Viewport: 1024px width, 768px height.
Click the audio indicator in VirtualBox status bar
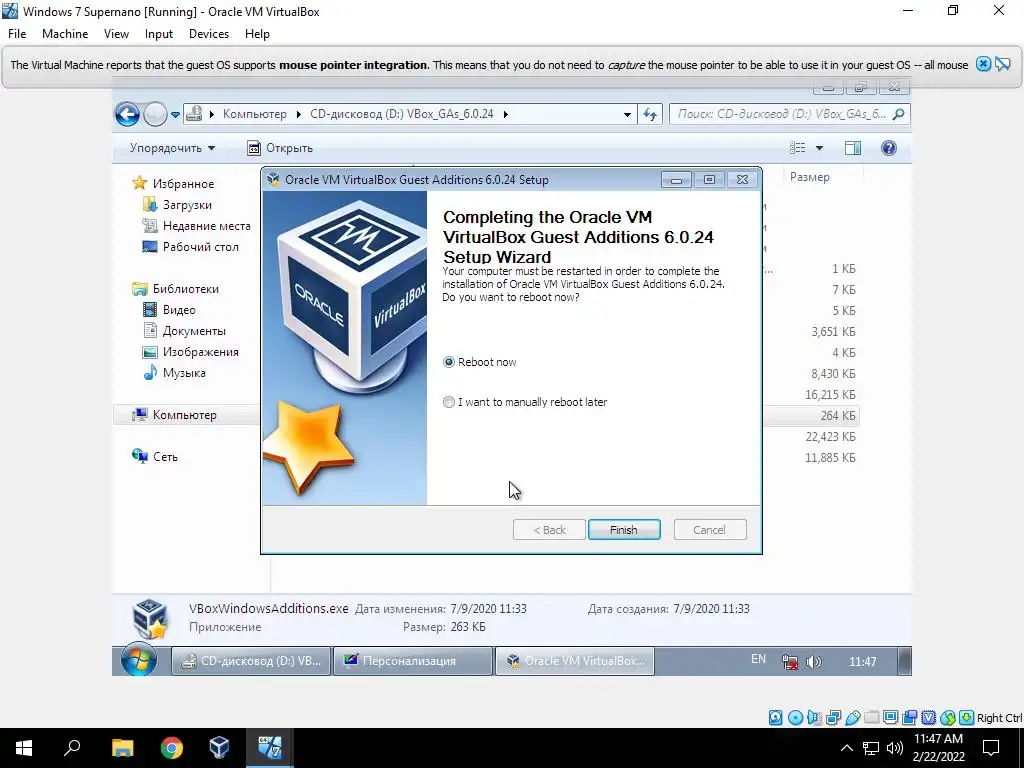click(814, 718)
